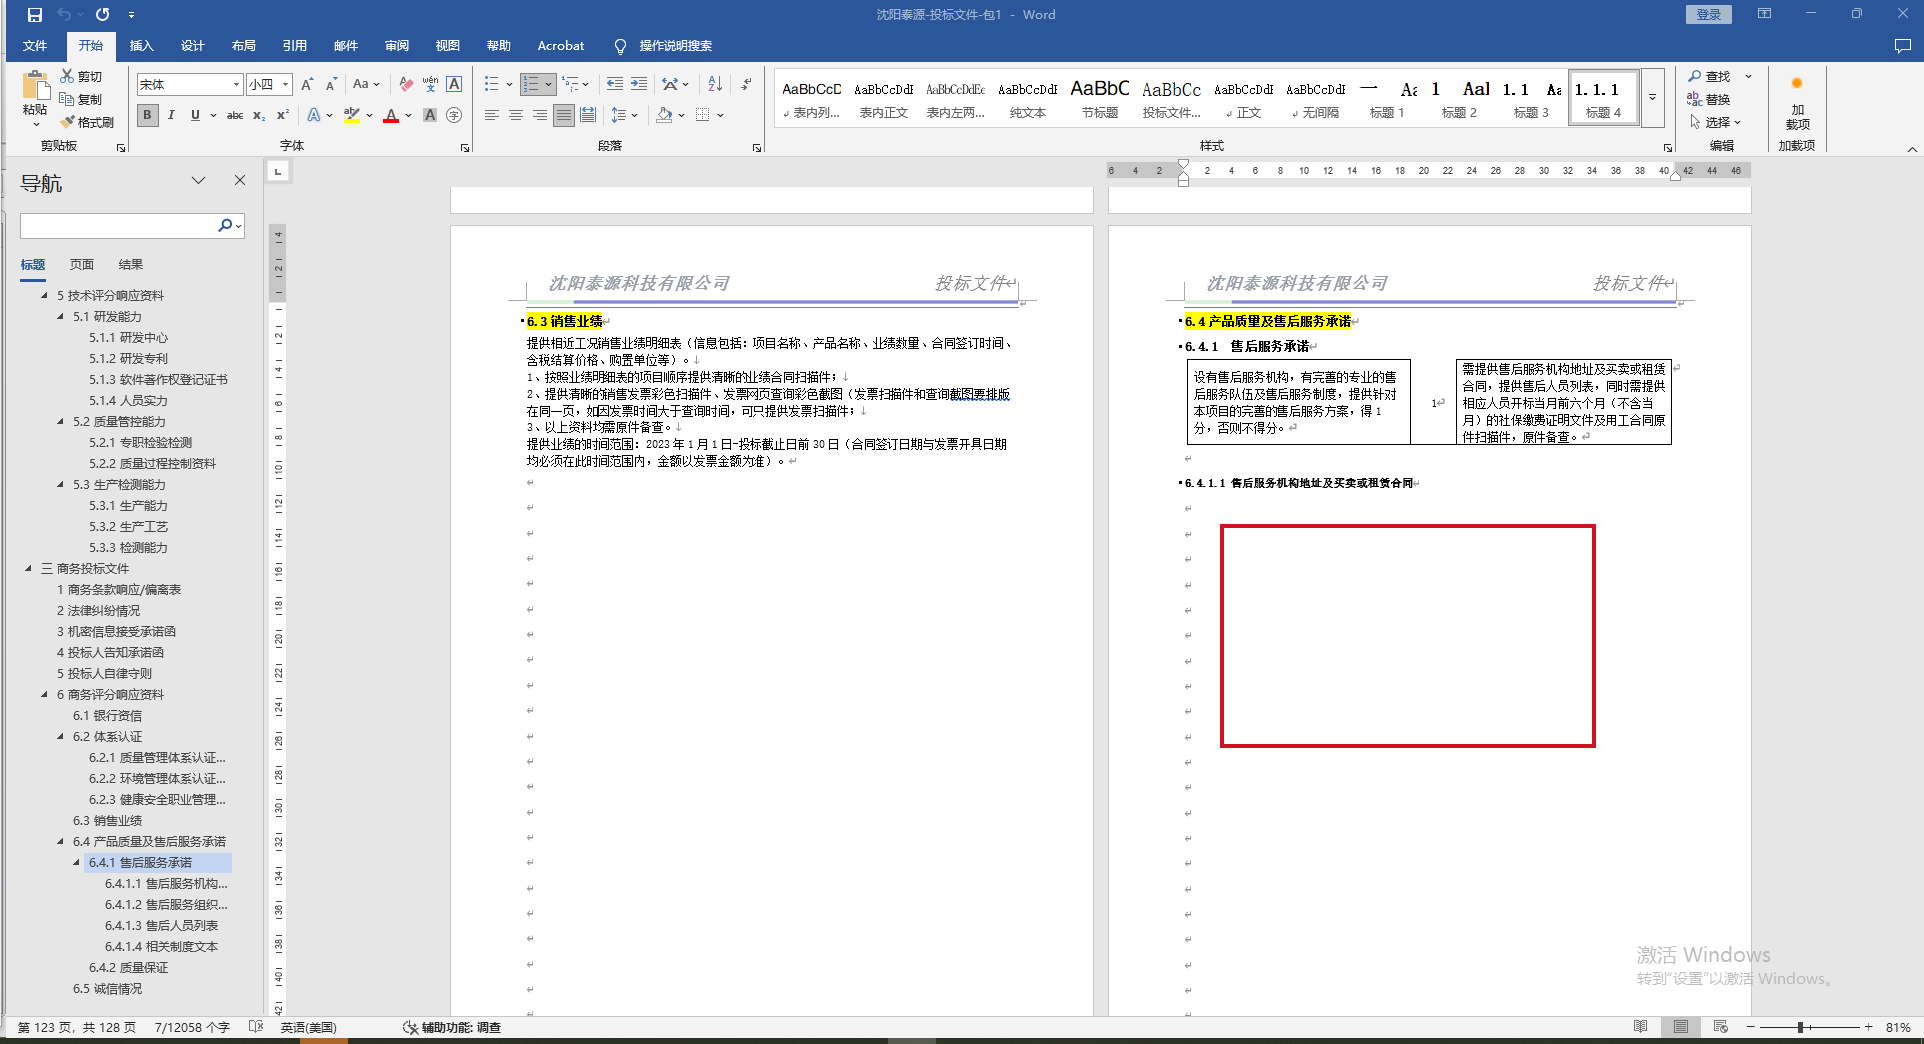Toggle Italic formatting
This screenshot has width=1924, height=1044.
[171, 115]
